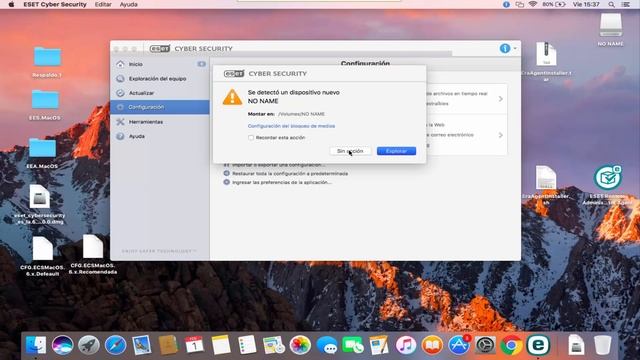640x360 pixels.
Task: Open Configuración del bloqueo de medios link
Action: 291,126
